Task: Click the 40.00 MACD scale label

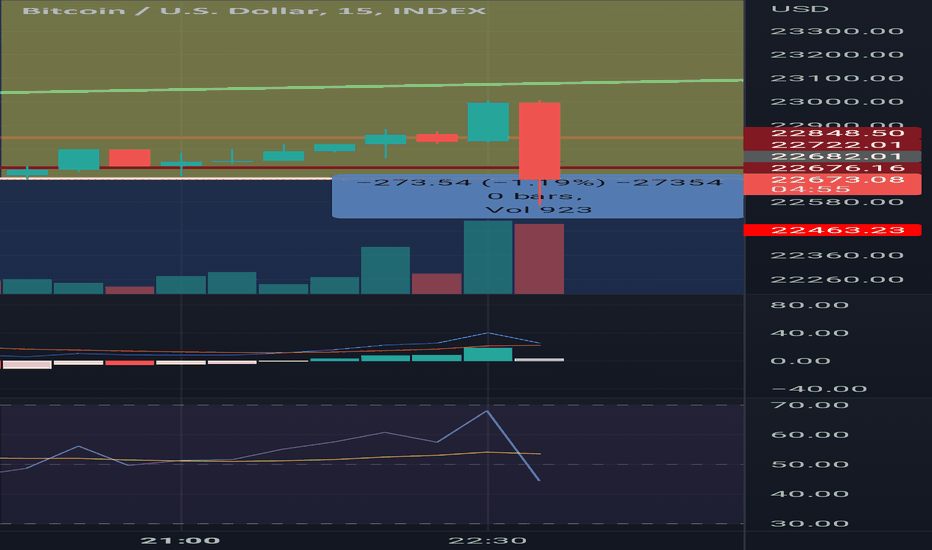Action: coord(810,333)
